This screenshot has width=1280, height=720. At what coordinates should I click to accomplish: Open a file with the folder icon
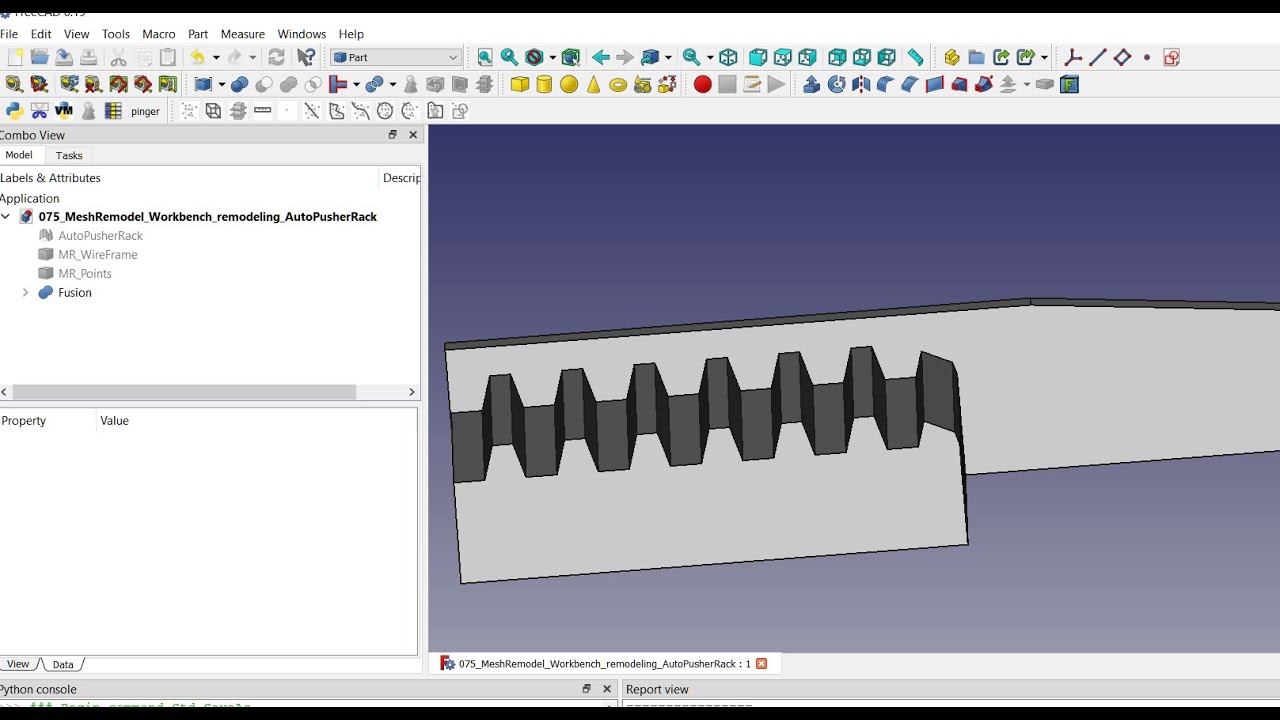[40, 58]
